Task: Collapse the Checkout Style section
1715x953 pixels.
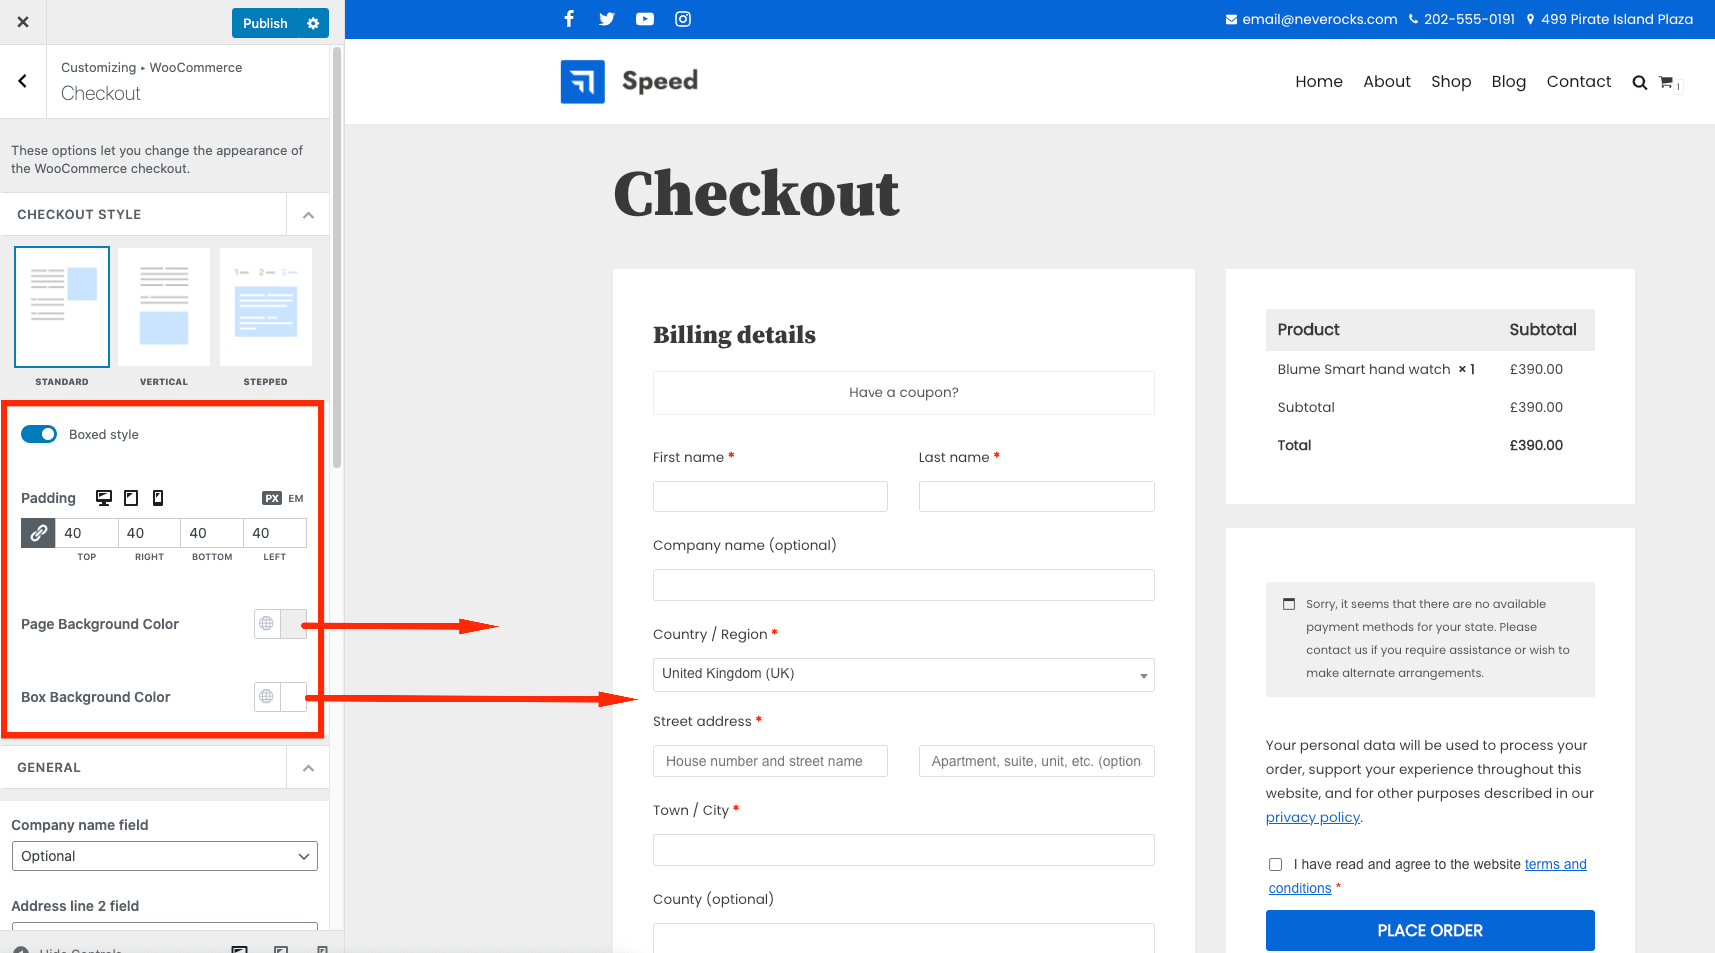Action: [x=308, y=215]
